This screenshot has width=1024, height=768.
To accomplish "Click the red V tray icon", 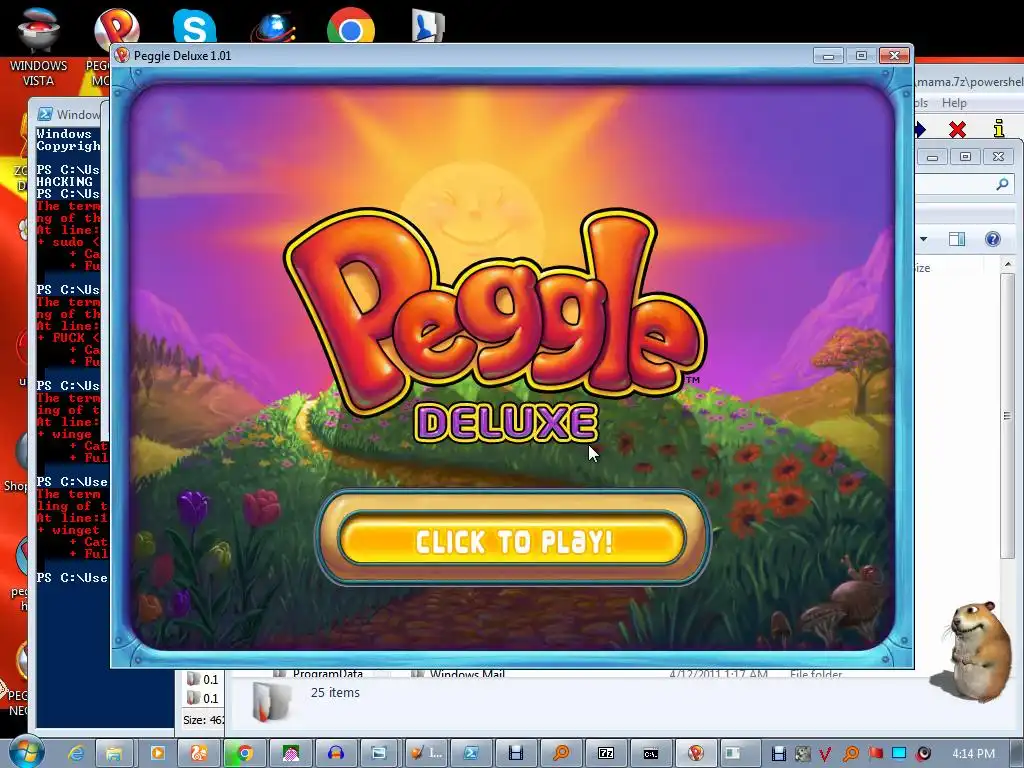I will point(825,754).
